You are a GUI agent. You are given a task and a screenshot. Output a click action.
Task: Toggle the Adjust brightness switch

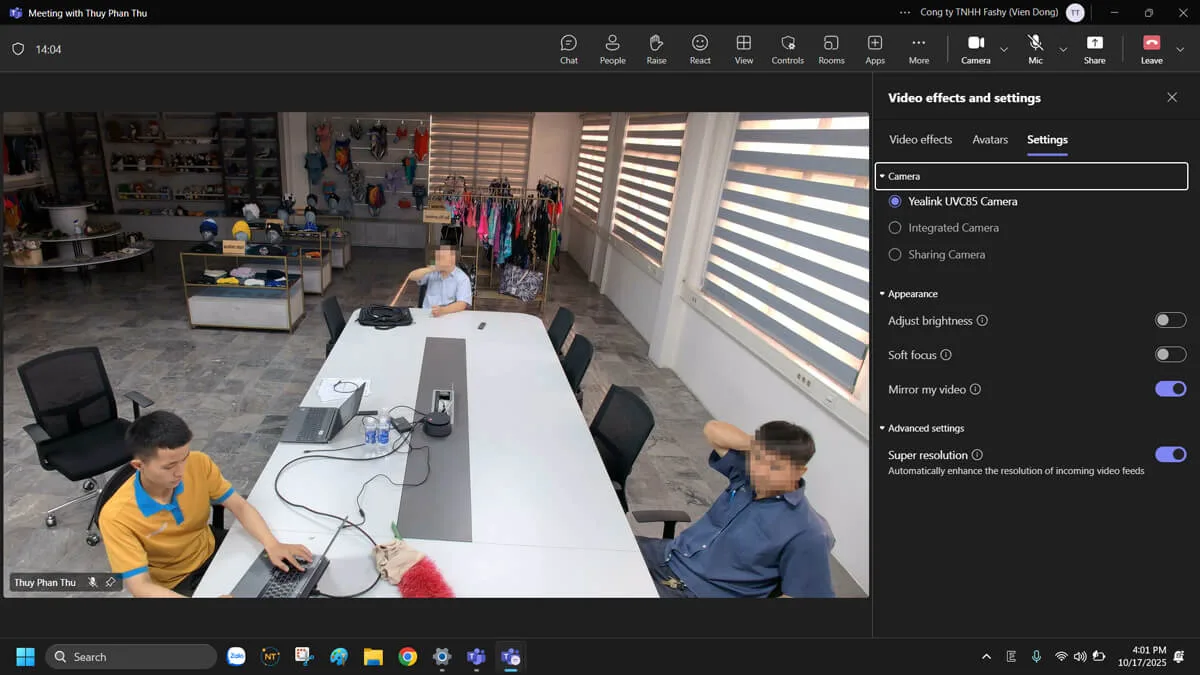(1170, 321)
